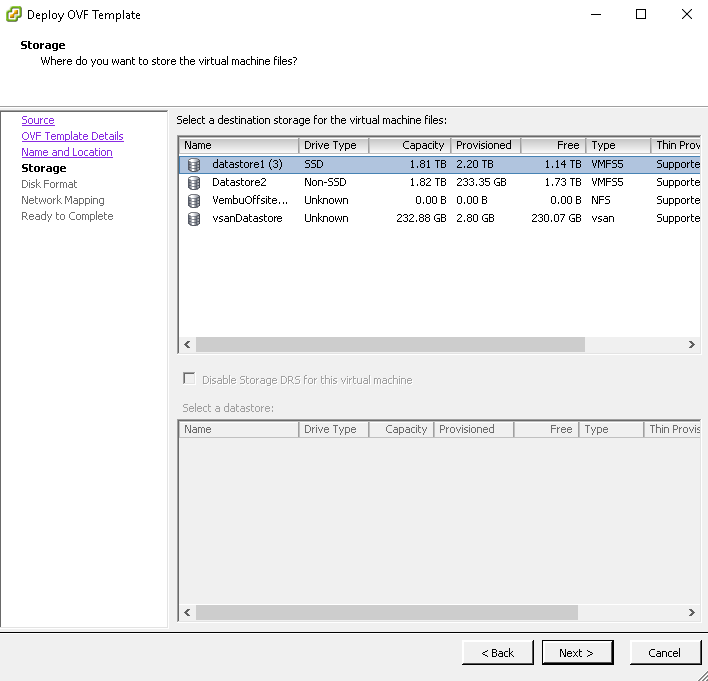708x681 pixels.
Task: Click the vsan type cell
Action: tap(603, 218)
